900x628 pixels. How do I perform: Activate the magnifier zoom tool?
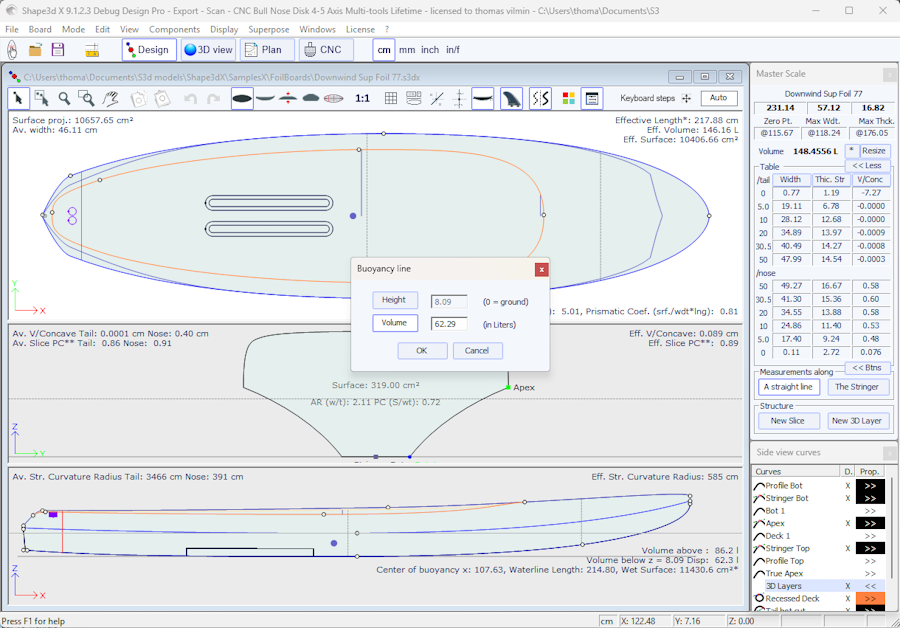pyautogui.click(x=64, y=98)
